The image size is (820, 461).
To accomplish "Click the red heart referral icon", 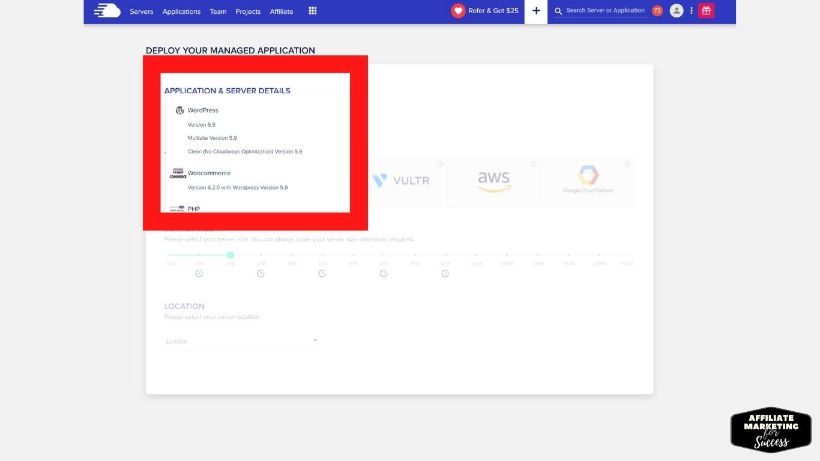I will pyautogui.click(x=458, y=10).
